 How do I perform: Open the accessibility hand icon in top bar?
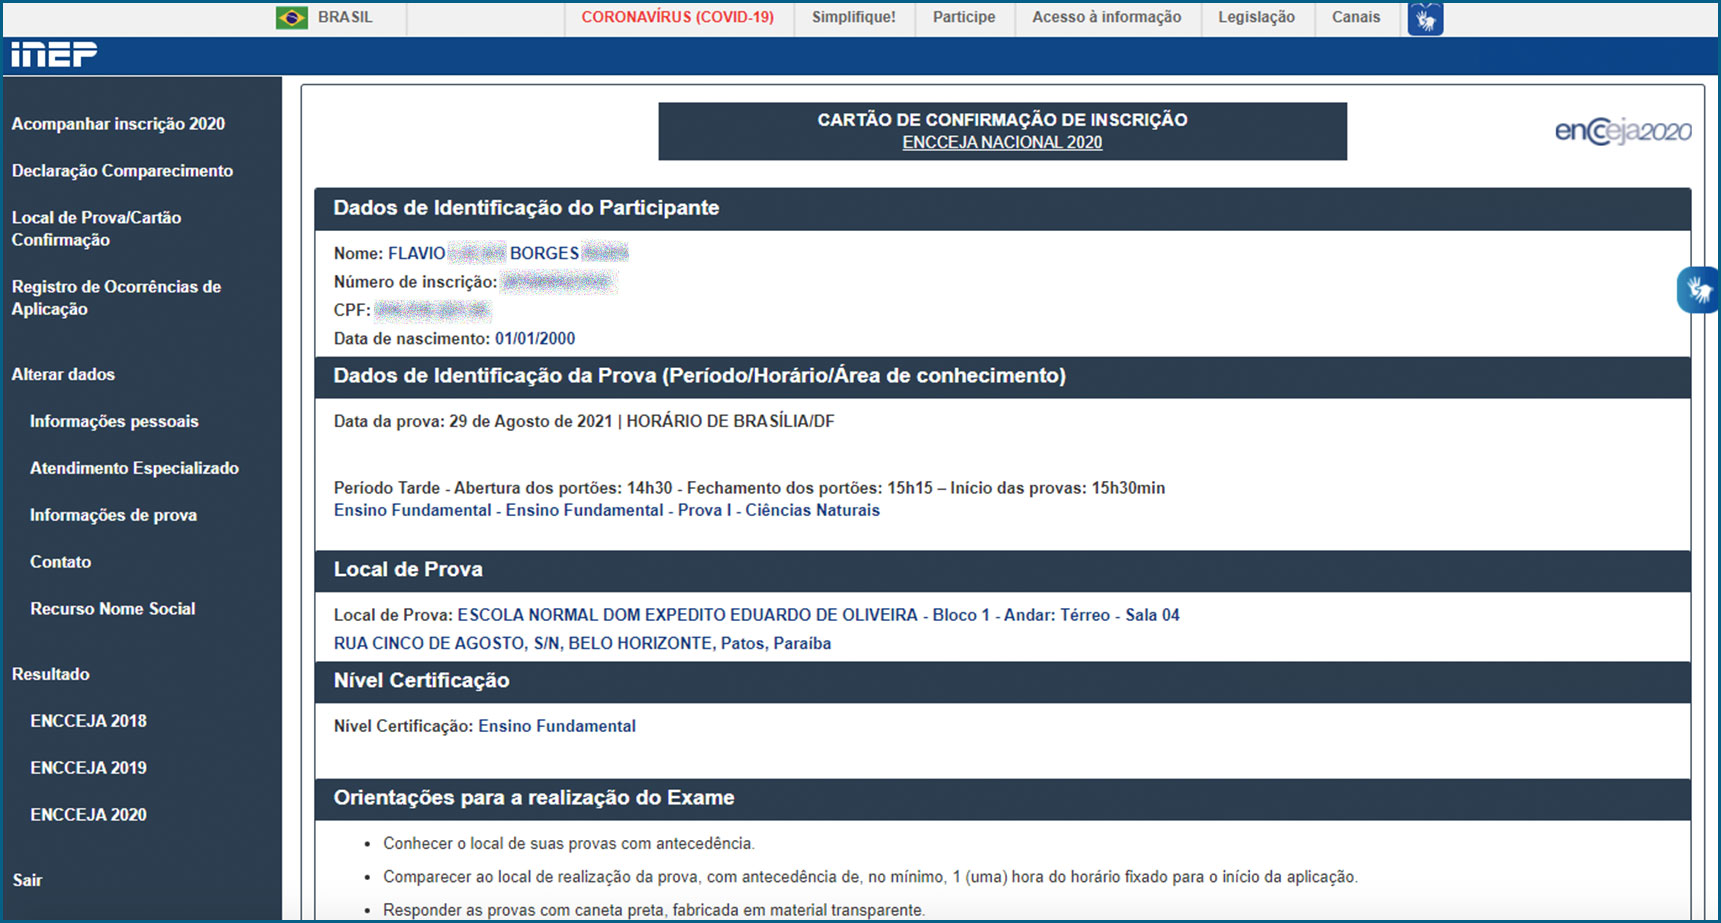point(1424,17)
